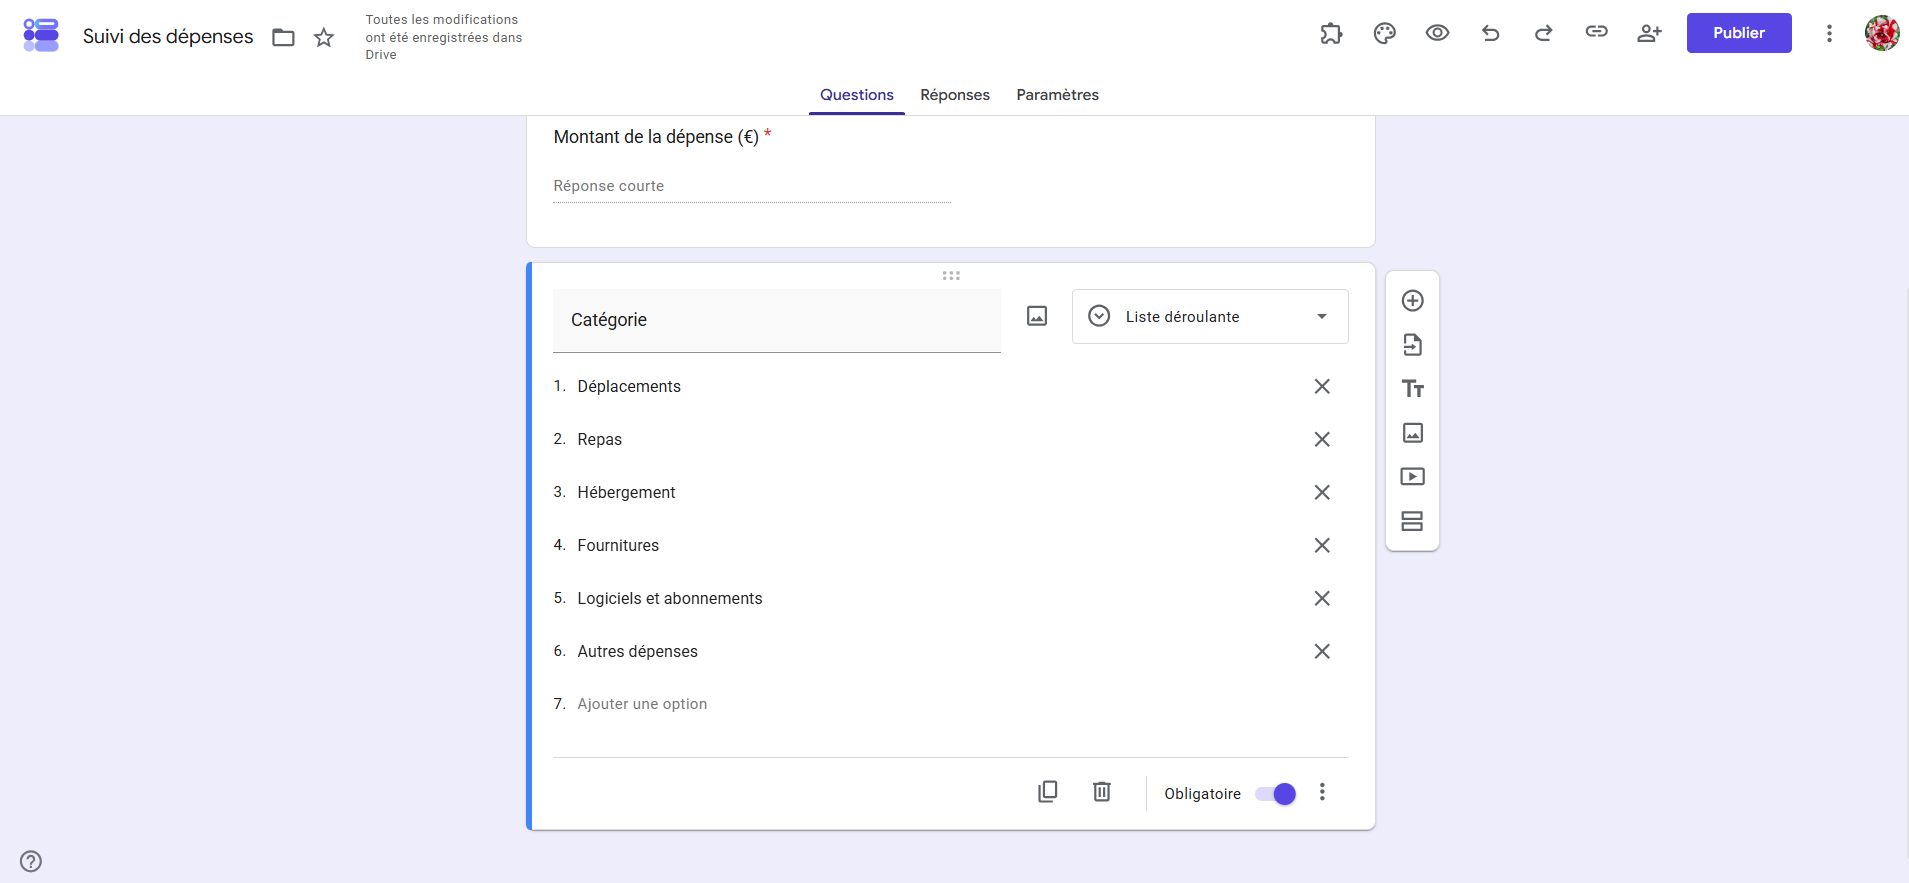Screen dimensions: 1909x883
Task: Remove the Repas option
Action: 1322,439
